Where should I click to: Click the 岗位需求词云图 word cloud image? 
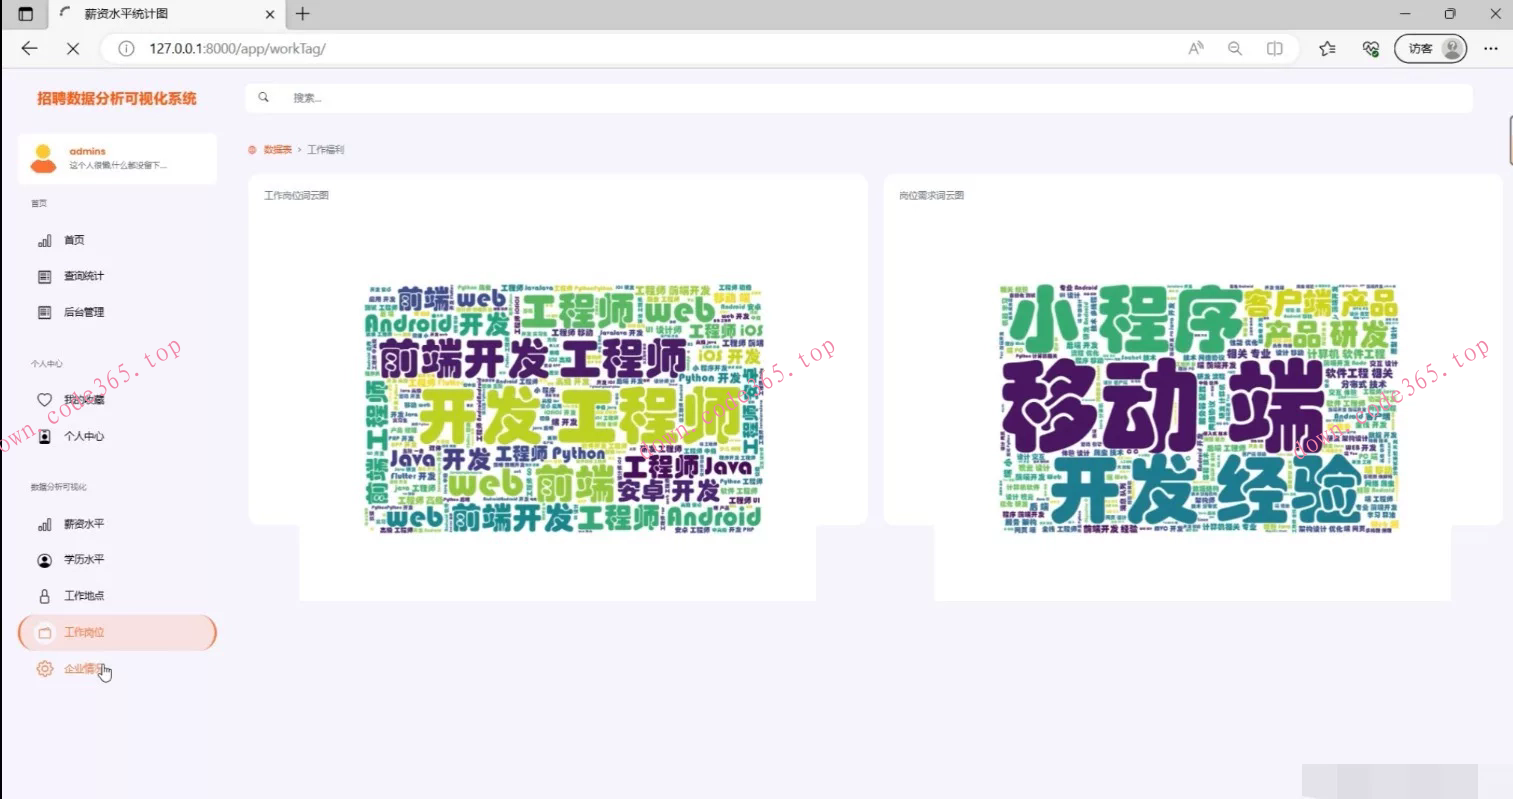pyautogui.click(x=1198, y=407)
